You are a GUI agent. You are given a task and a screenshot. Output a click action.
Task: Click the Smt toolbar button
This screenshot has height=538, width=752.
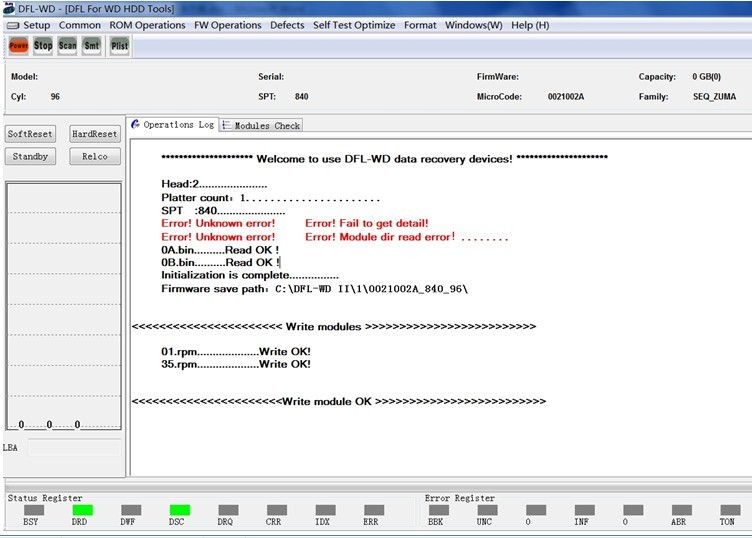[92, 46]
